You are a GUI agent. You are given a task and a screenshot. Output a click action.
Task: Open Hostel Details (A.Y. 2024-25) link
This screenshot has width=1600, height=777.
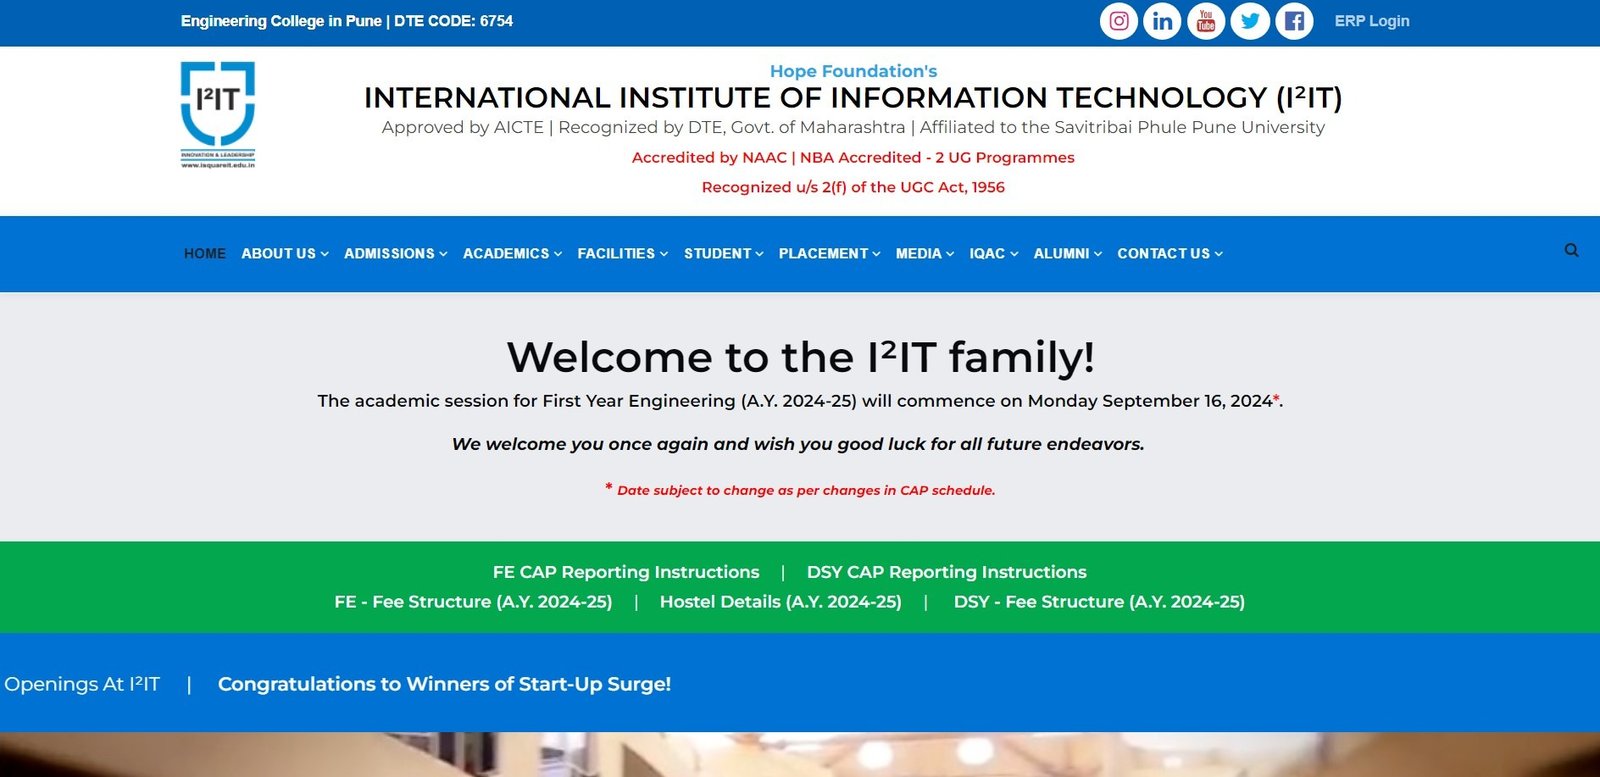pos(780,602)
